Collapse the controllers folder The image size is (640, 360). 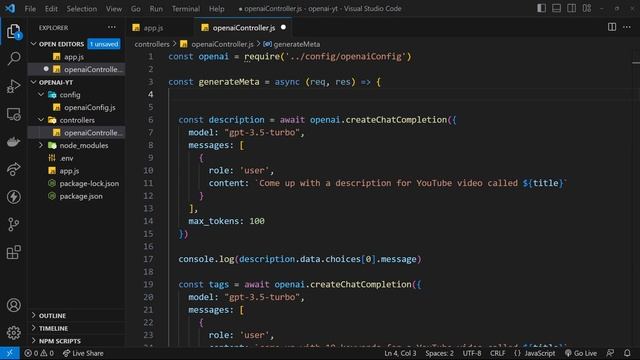coord(41,120)
